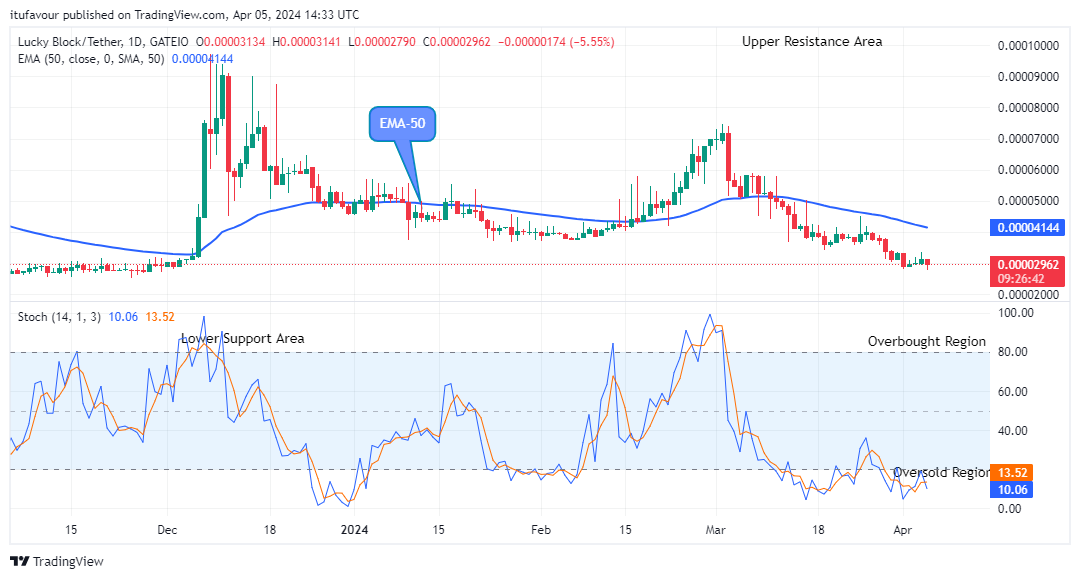1080x579 pixels.
Task: Click the Stoch legend value 13.52
Action: click(x=160, y=317)
